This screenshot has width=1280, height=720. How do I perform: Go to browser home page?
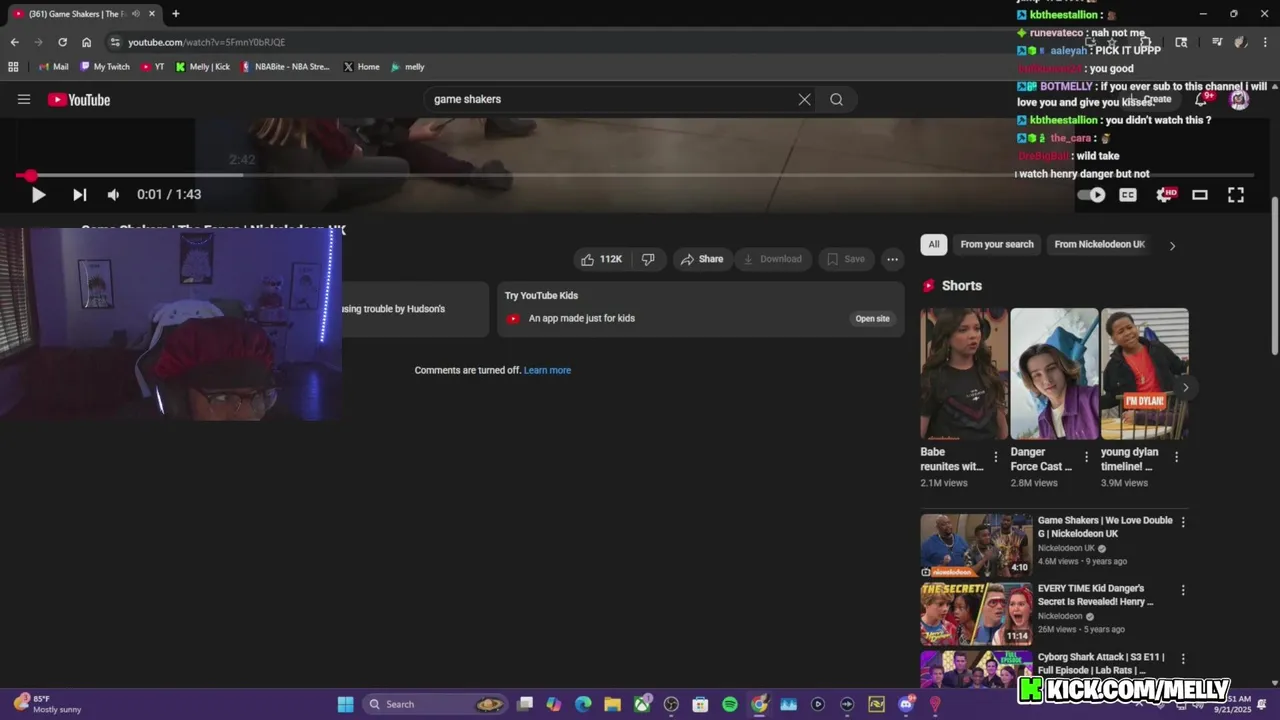tap(86, 42)
